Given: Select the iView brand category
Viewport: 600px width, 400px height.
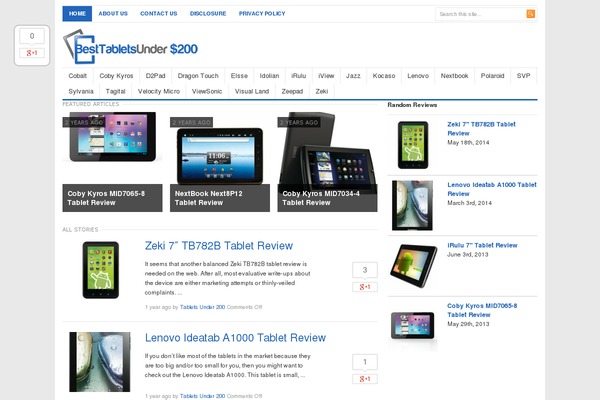Looking at the screenshot, I should click(326, 76).
